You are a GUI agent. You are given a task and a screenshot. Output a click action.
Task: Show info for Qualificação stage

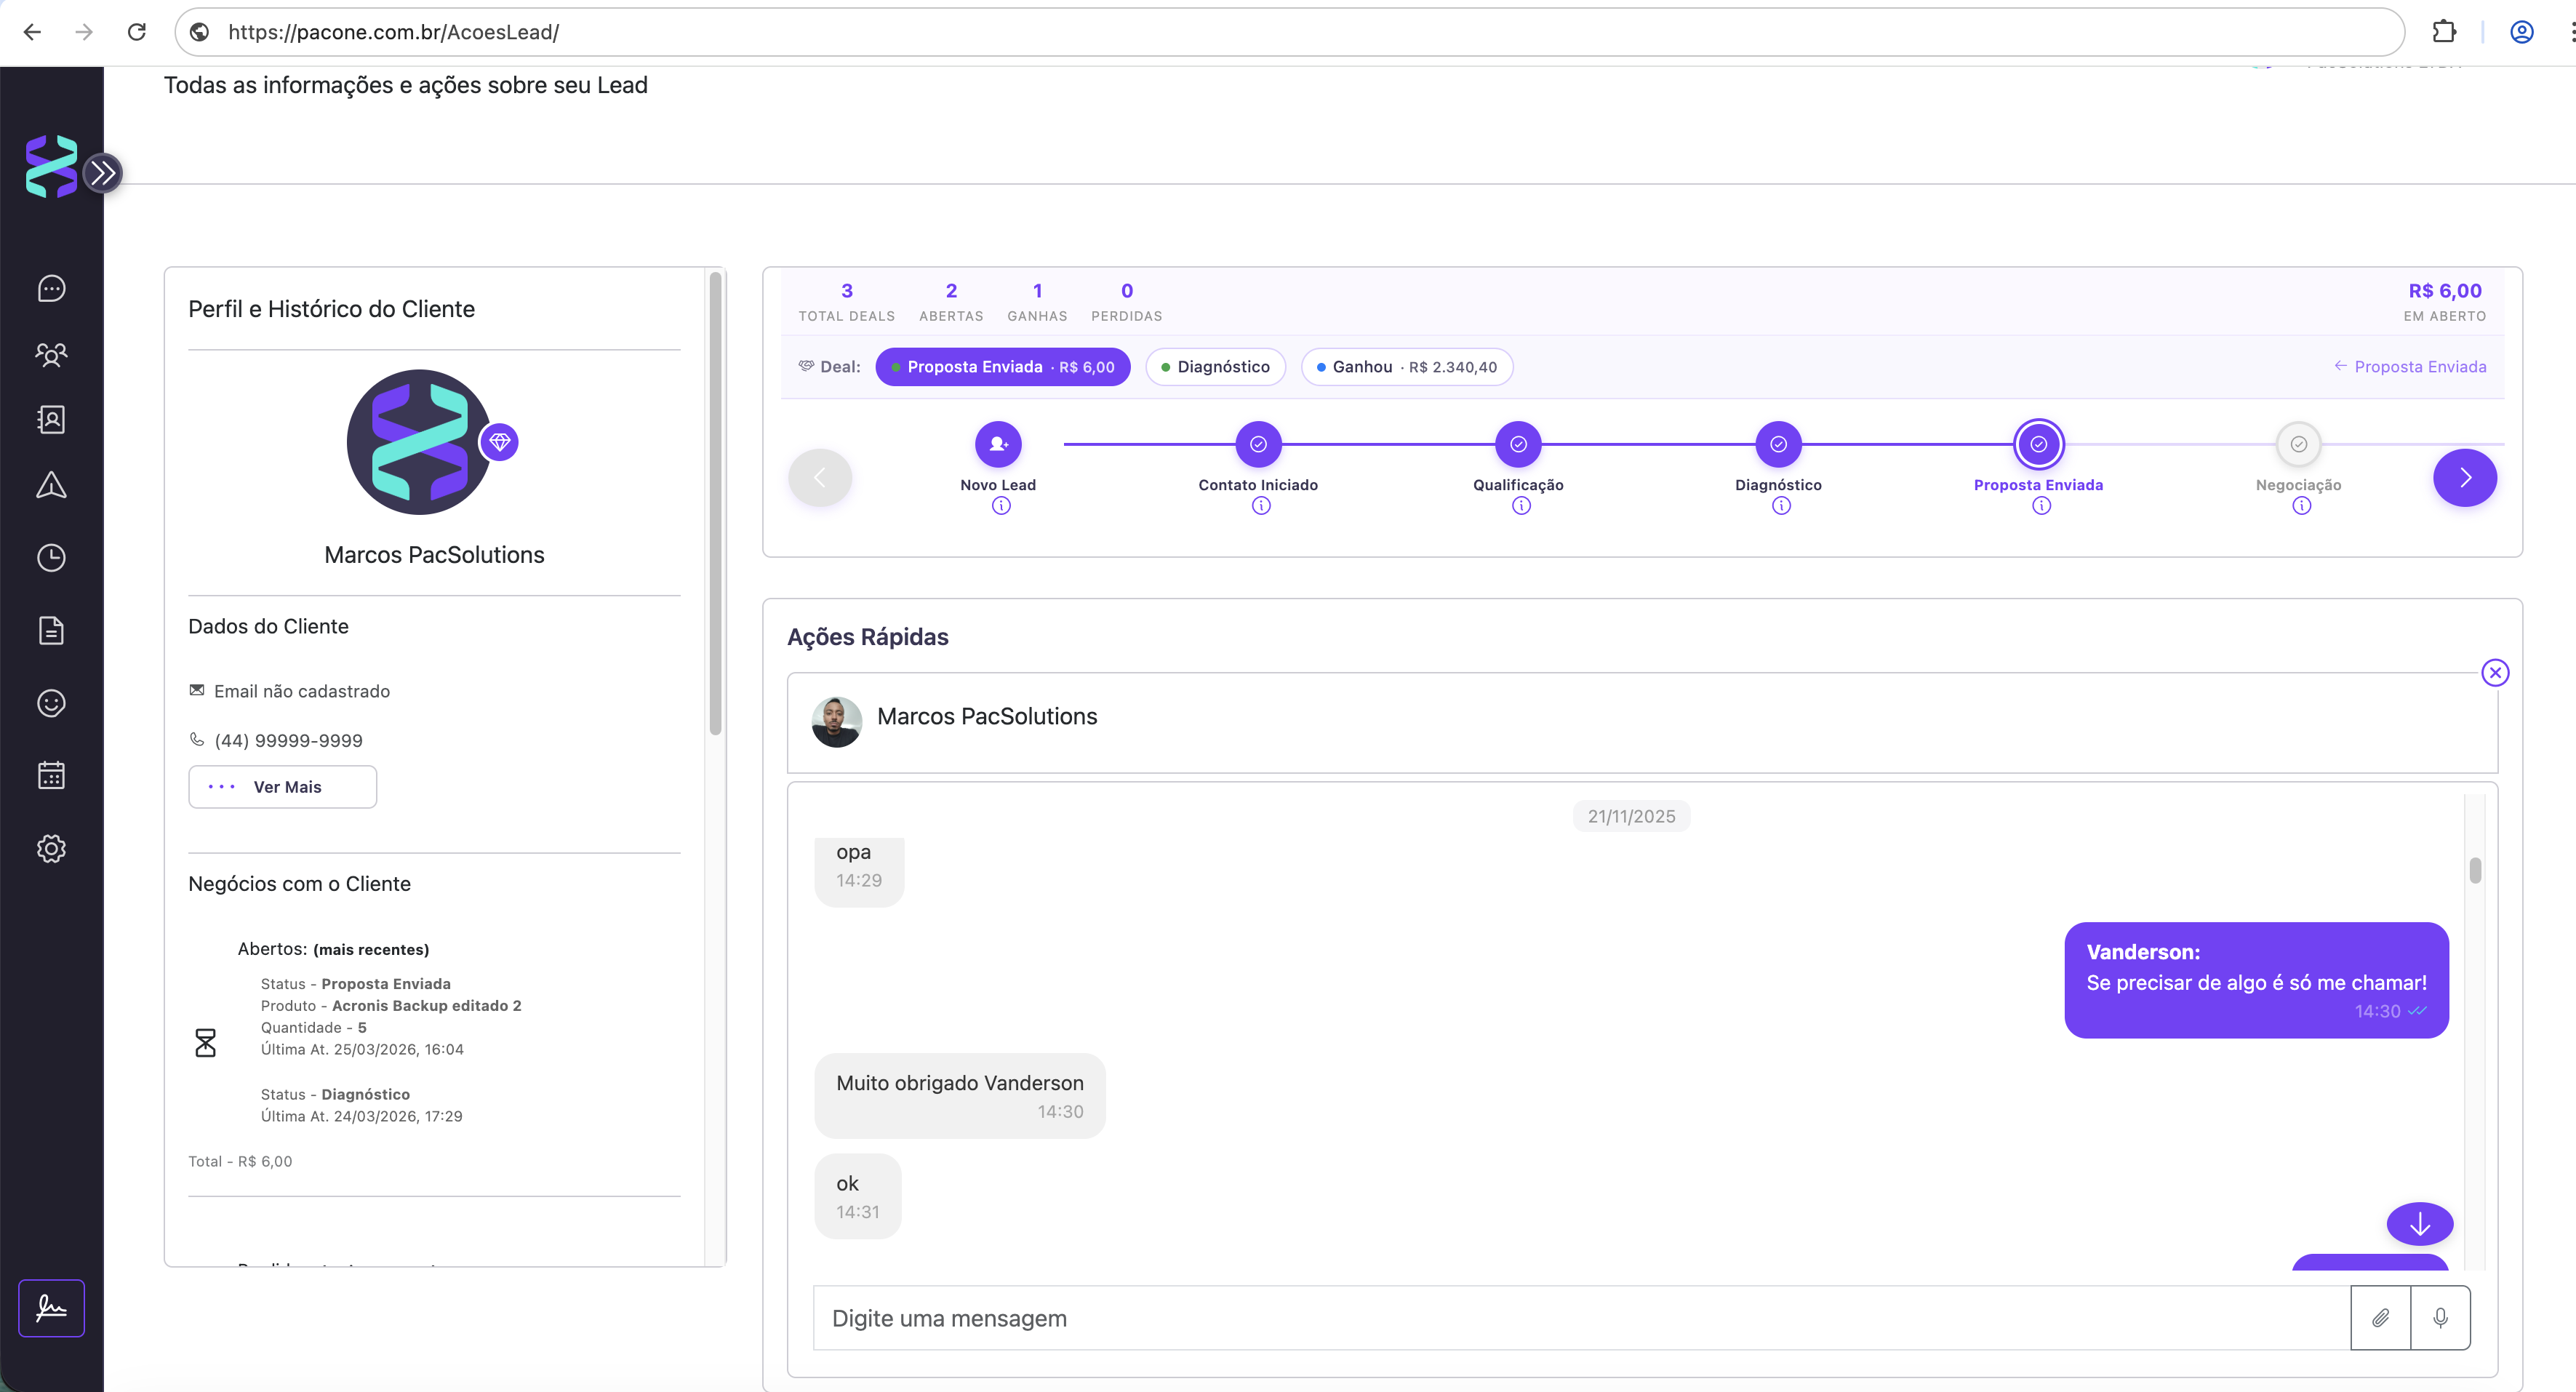(1521, 506)
